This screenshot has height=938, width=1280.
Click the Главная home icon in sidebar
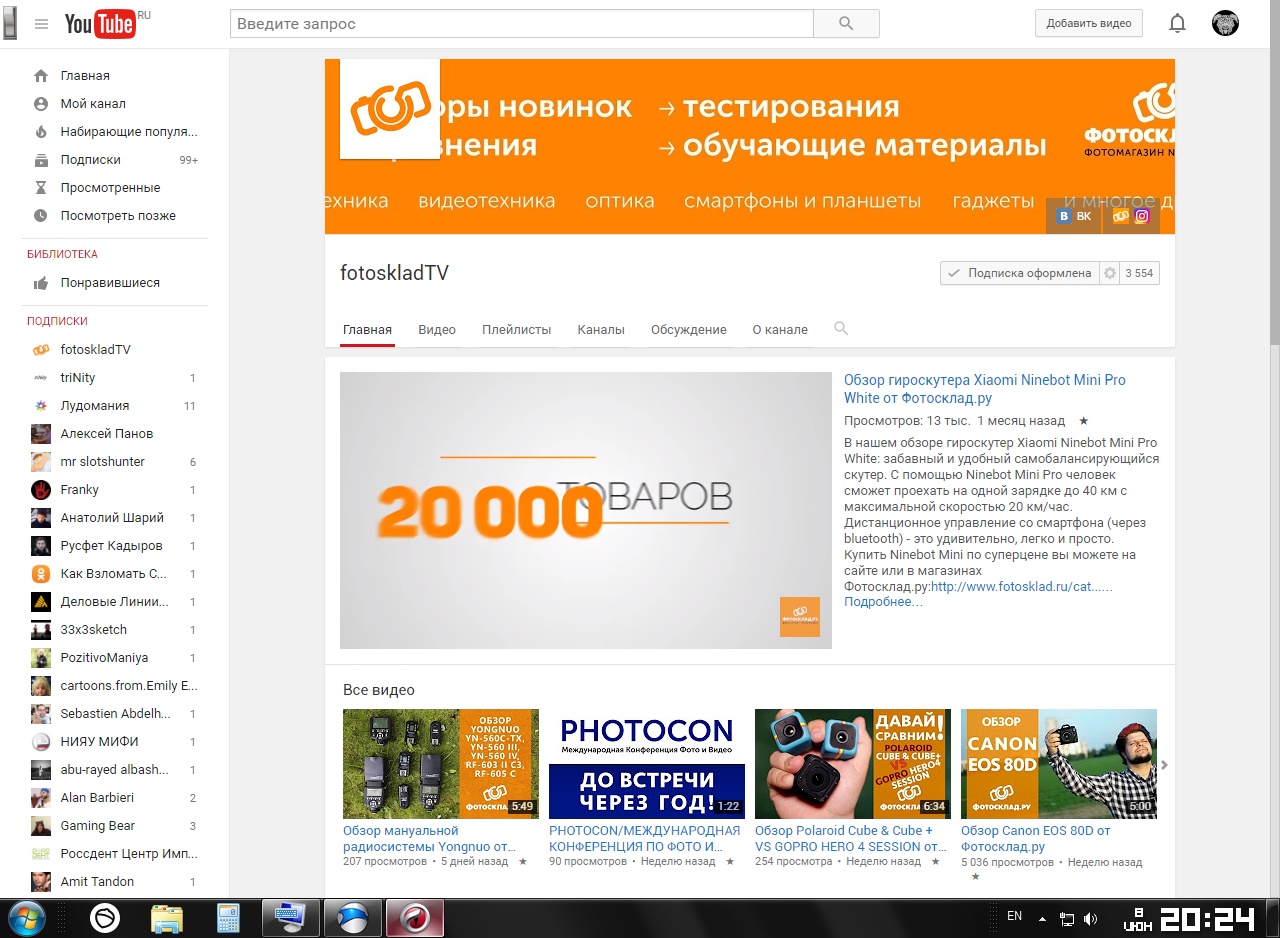41,76
